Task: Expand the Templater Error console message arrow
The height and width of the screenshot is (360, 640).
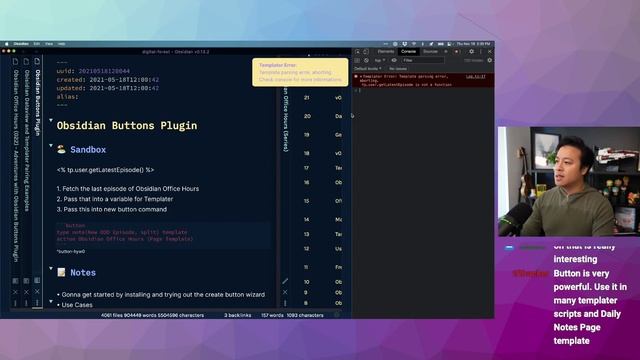Action: (360, 76)
